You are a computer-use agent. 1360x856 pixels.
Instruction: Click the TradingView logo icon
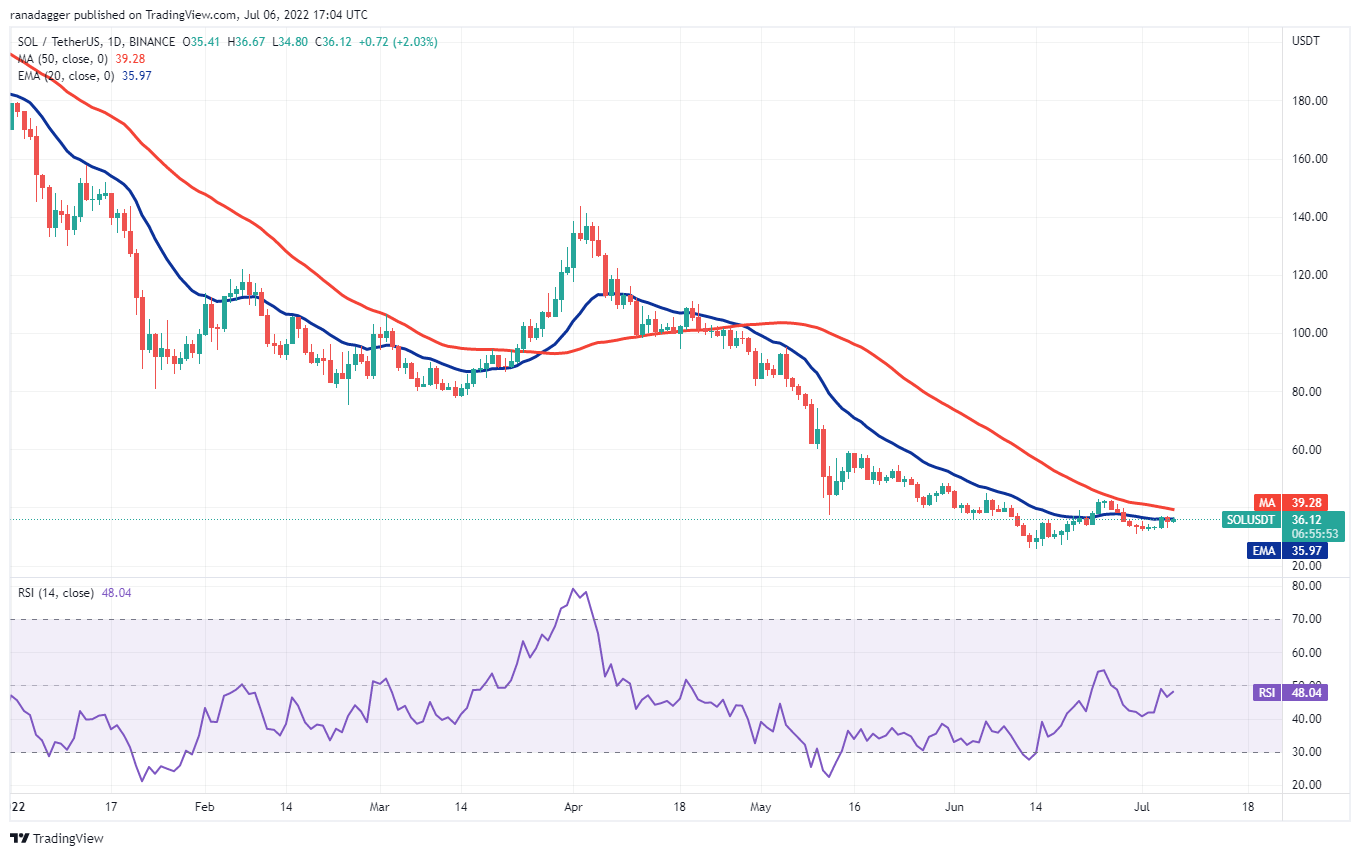point(20,838)
